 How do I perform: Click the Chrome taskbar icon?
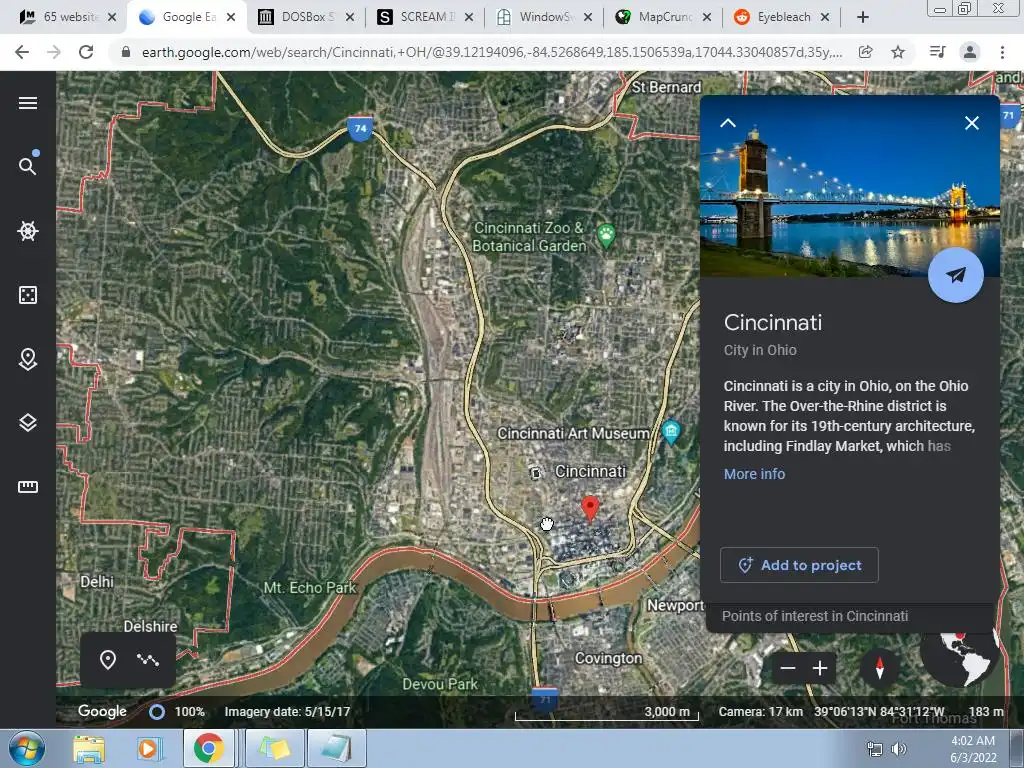click(x=208, y=748)
